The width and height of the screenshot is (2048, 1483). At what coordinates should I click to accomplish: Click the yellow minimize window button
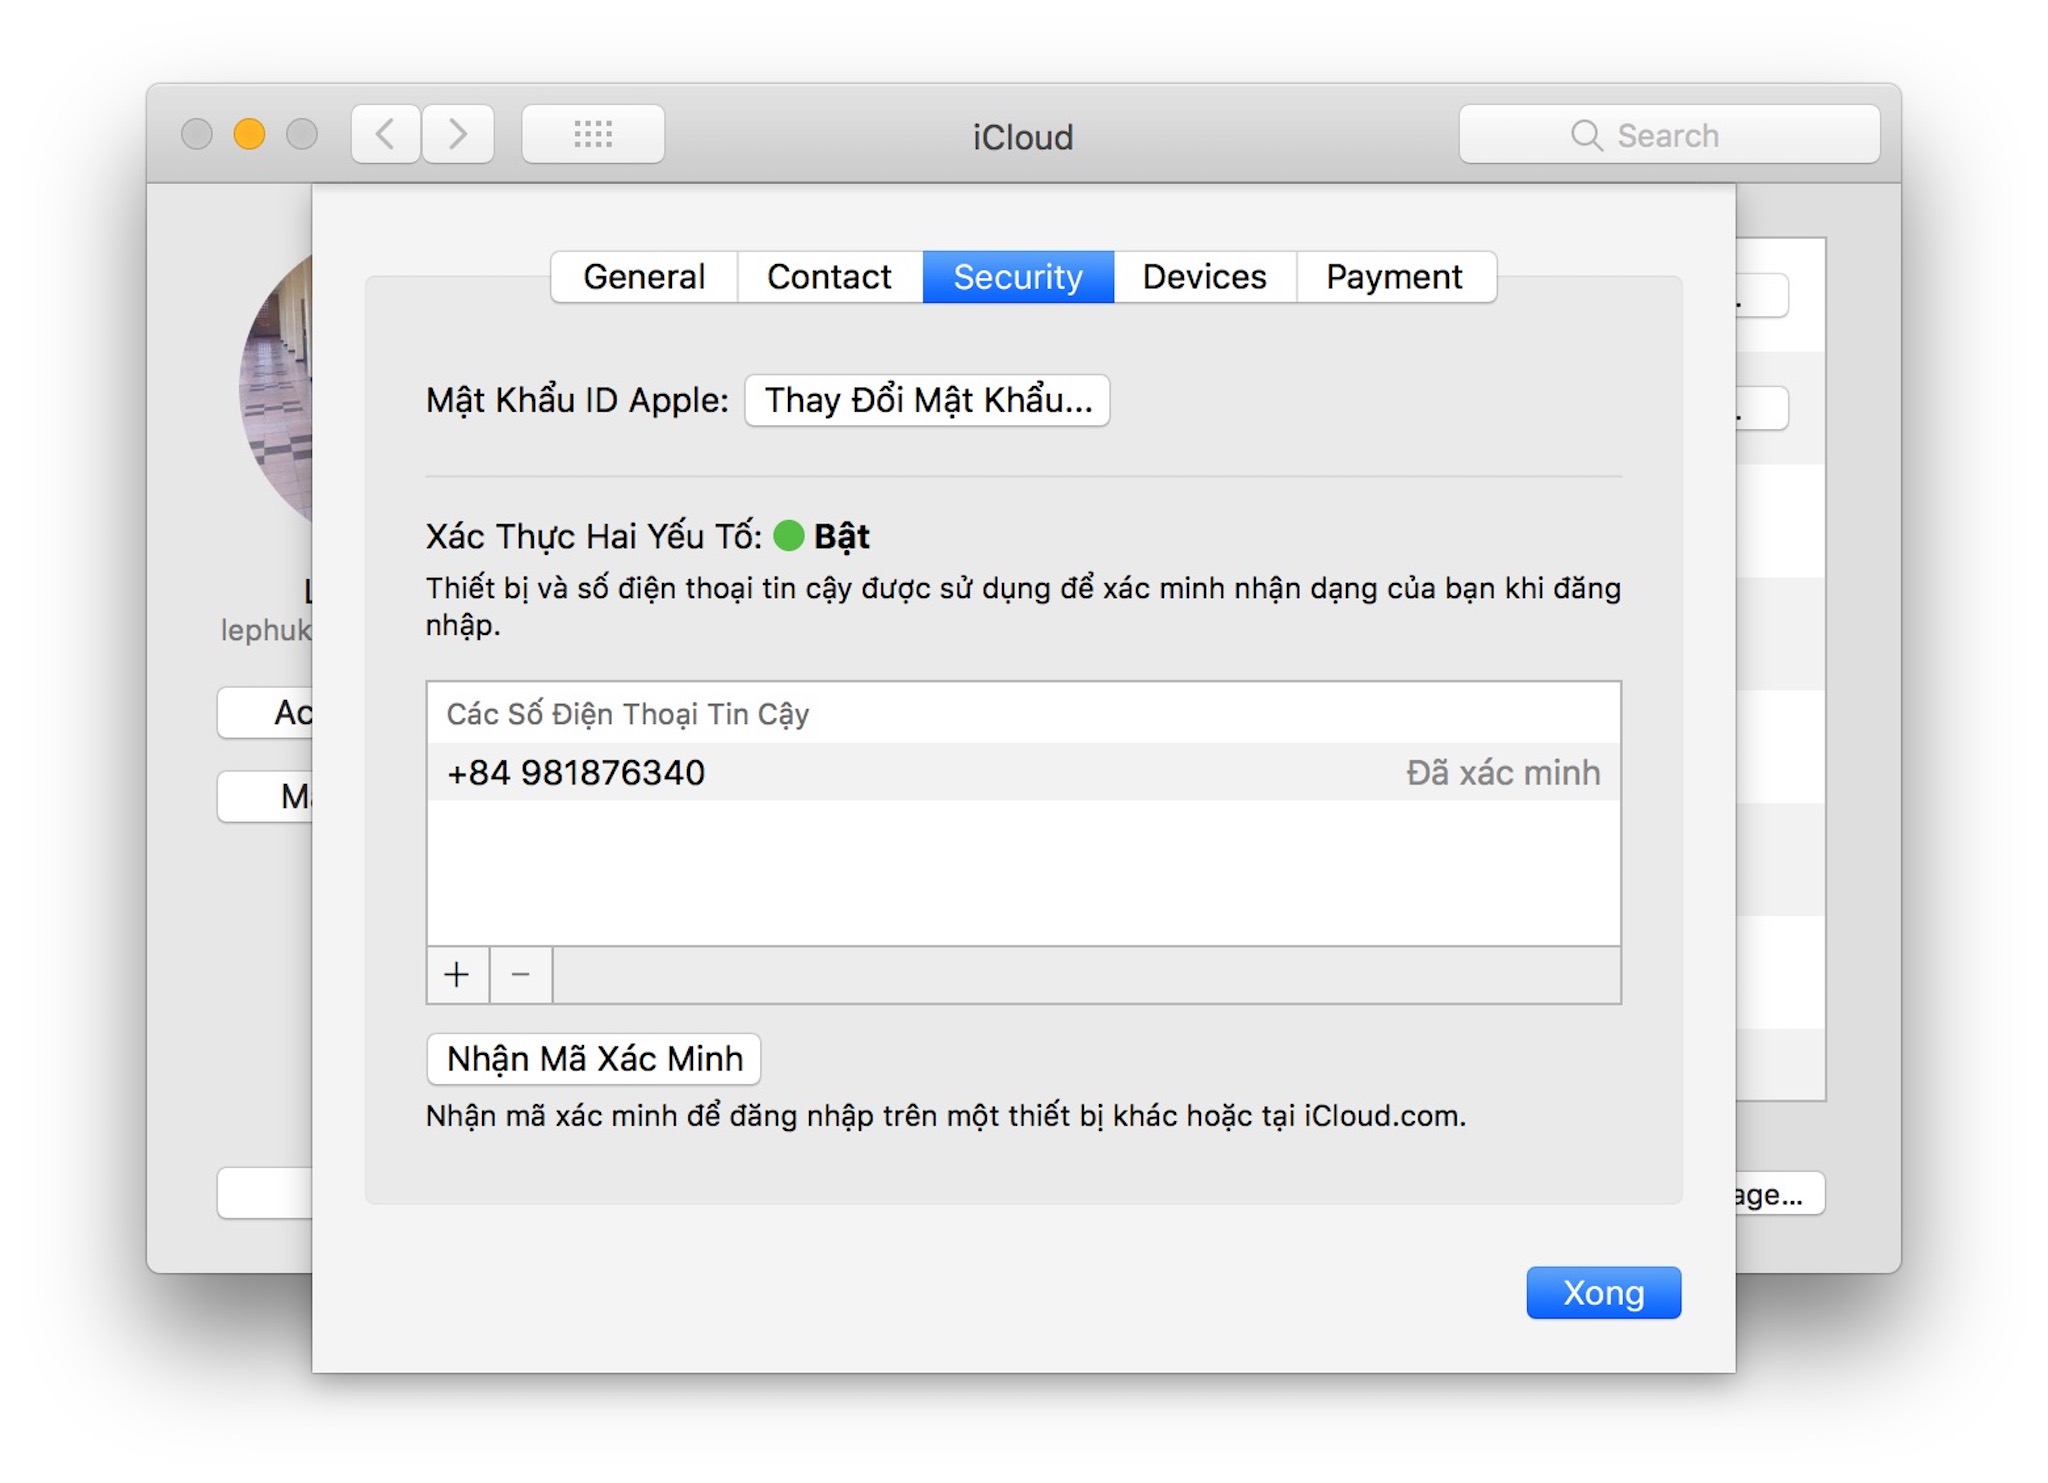point(249,134)
